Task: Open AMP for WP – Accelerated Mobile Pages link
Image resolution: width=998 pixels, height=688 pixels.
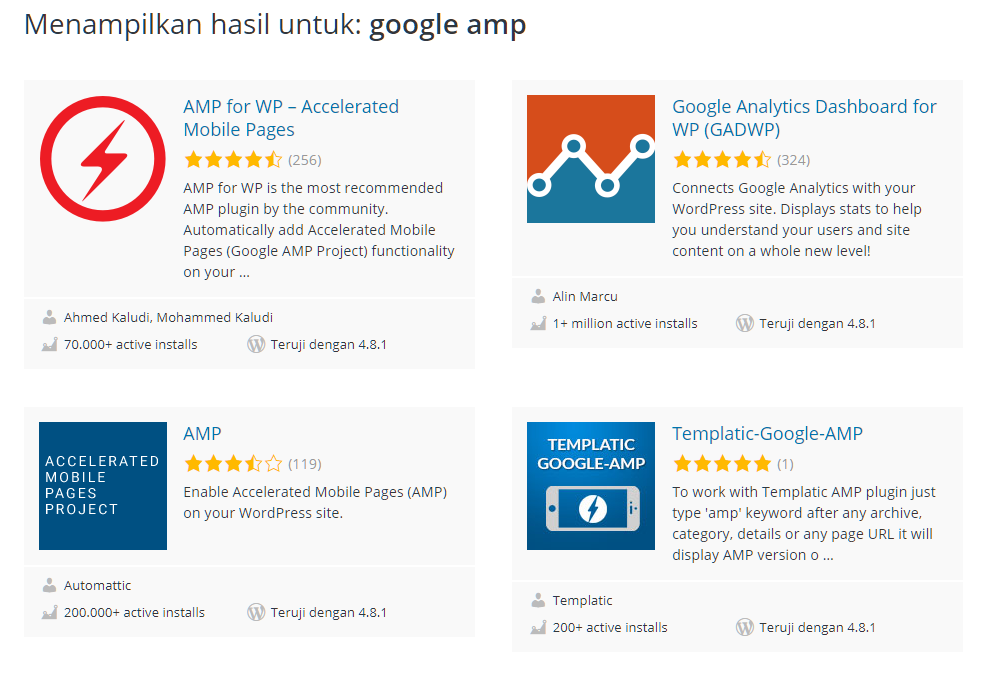Action: (291, 118)
